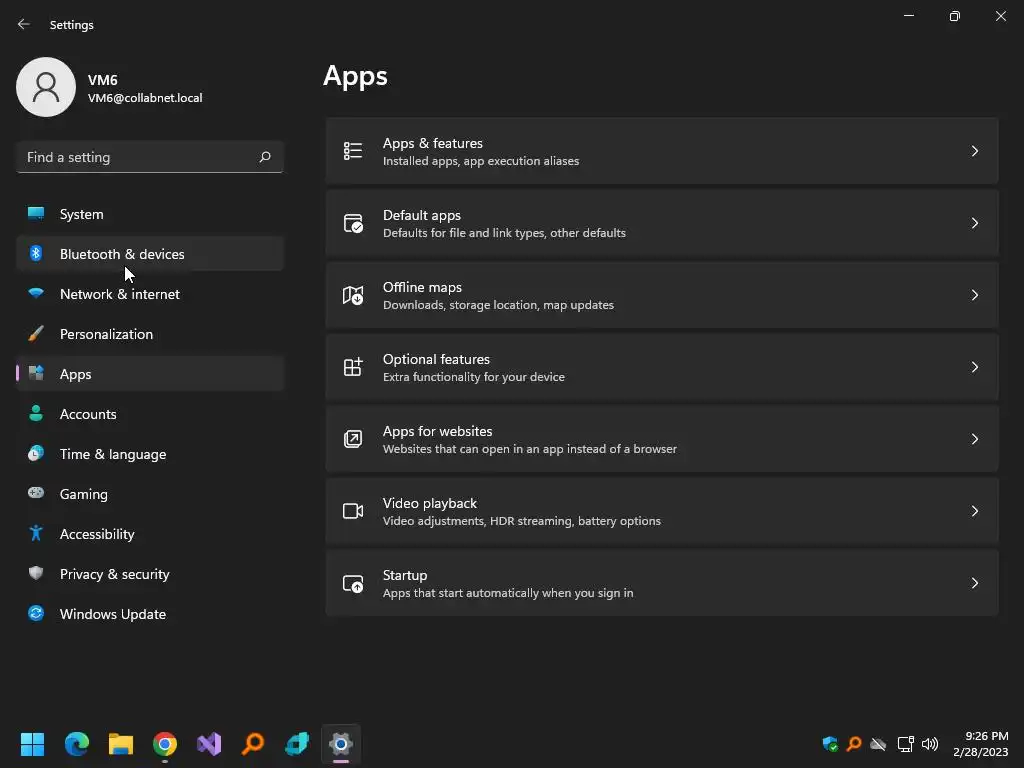1024x768 pixels.
Task: Click the Startup icon in the list
Action: (x=353, y=583)
